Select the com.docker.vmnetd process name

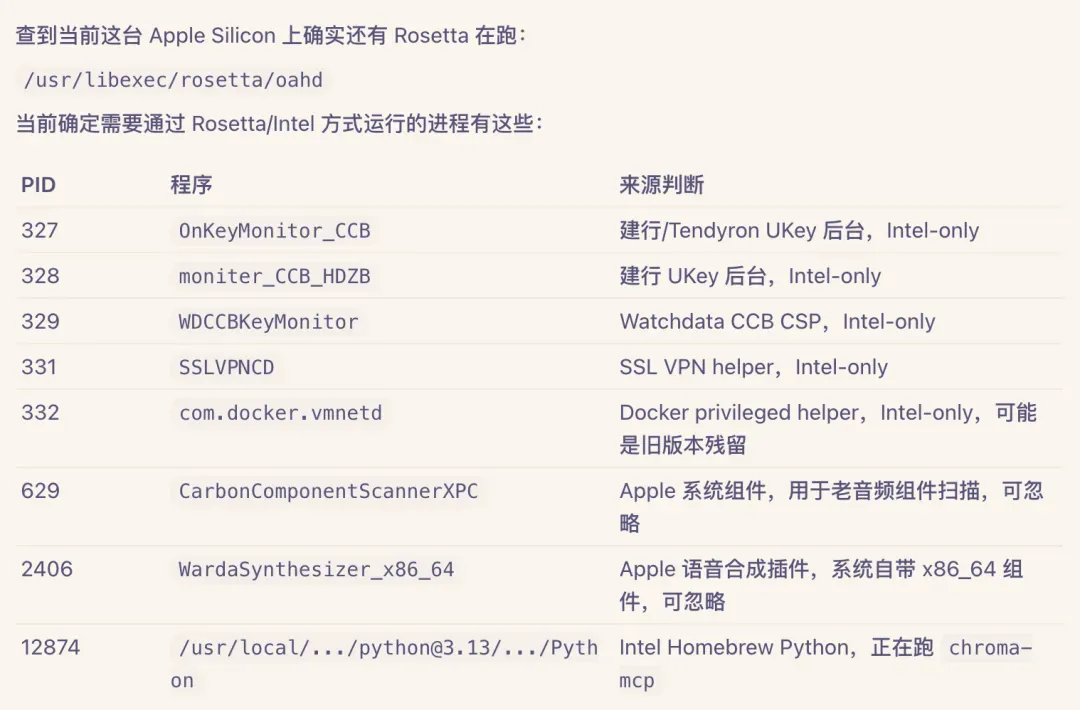[280, 413]
